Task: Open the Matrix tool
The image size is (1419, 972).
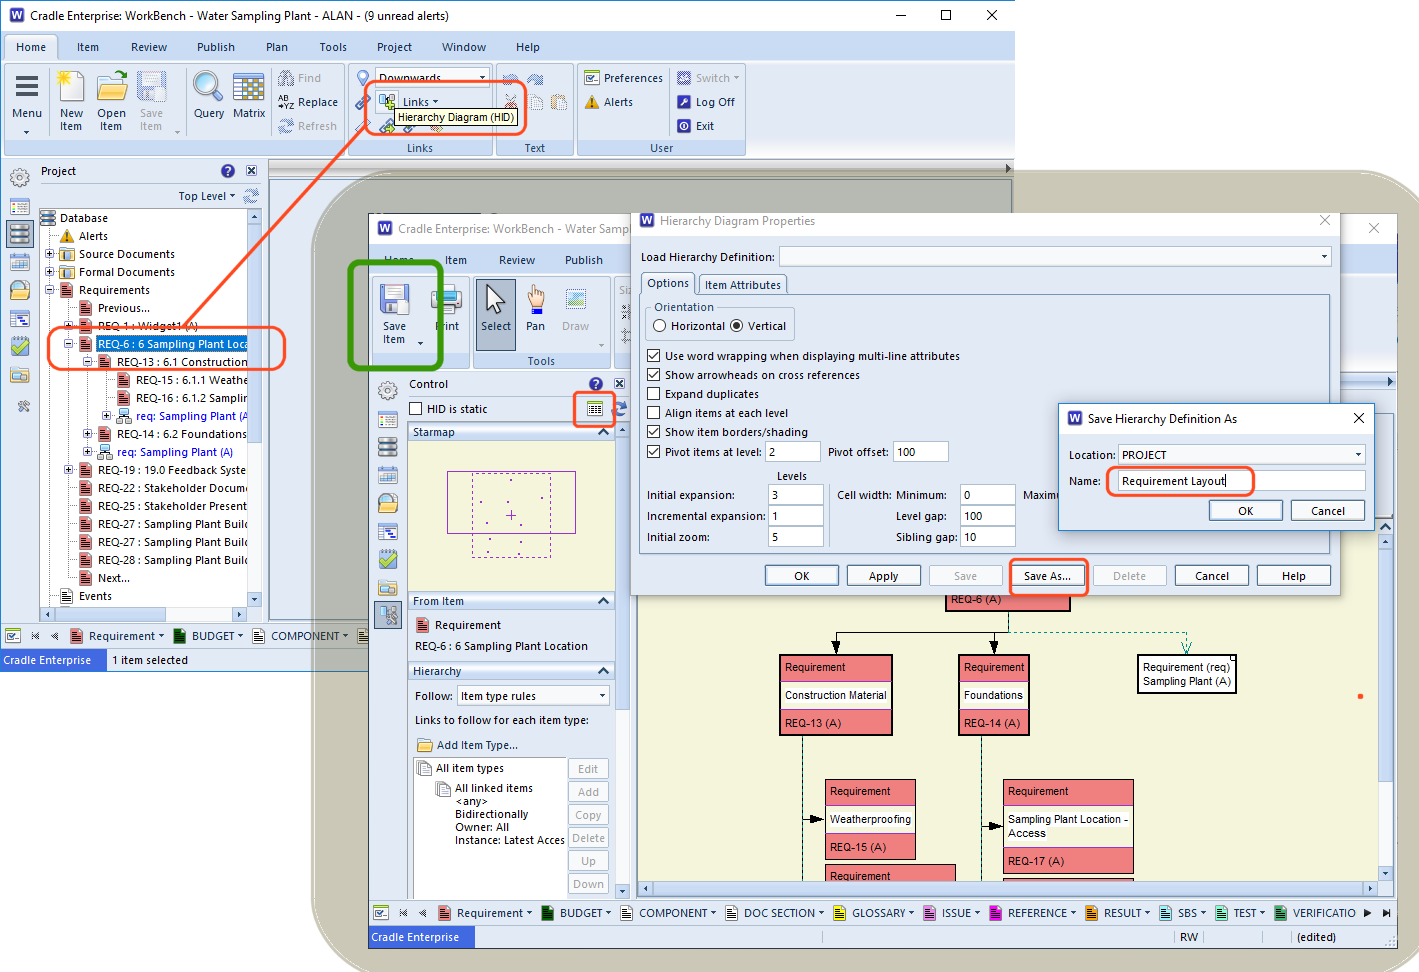Action: pyautogui.click(x=249, y=96)
